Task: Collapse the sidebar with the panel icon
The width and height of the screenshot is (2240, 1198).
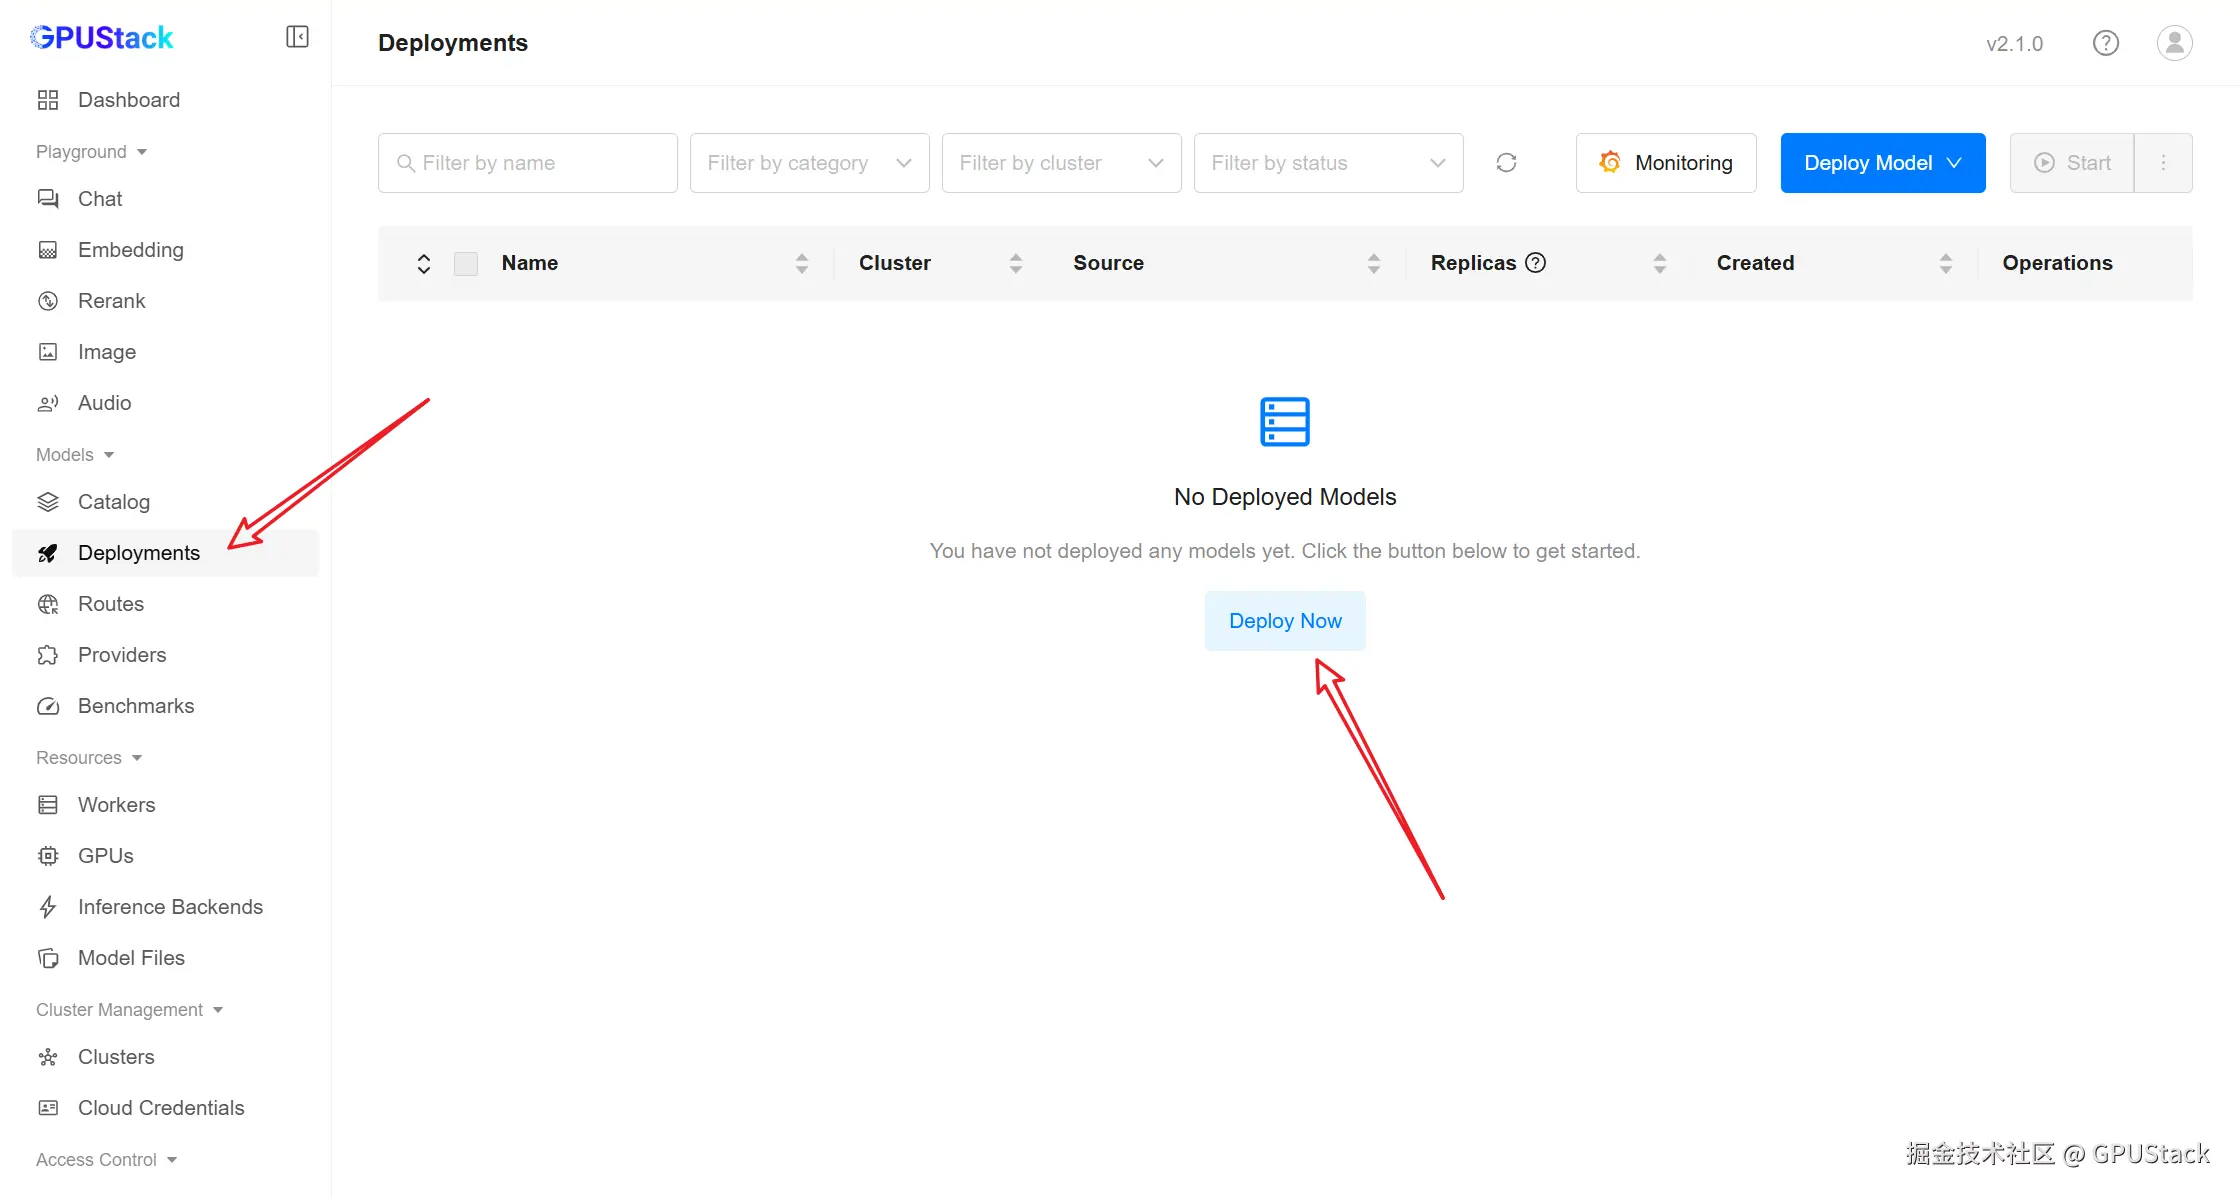Action: click(x=297, y=37)
